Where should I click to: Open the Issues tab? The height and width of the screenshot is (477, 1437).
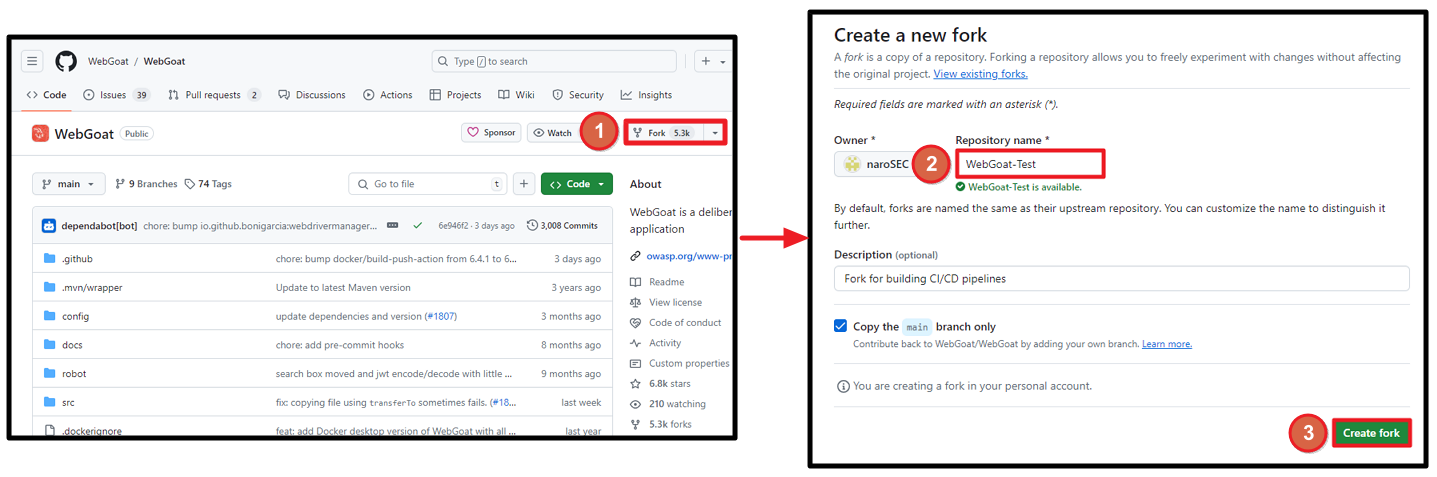(117, 95)
